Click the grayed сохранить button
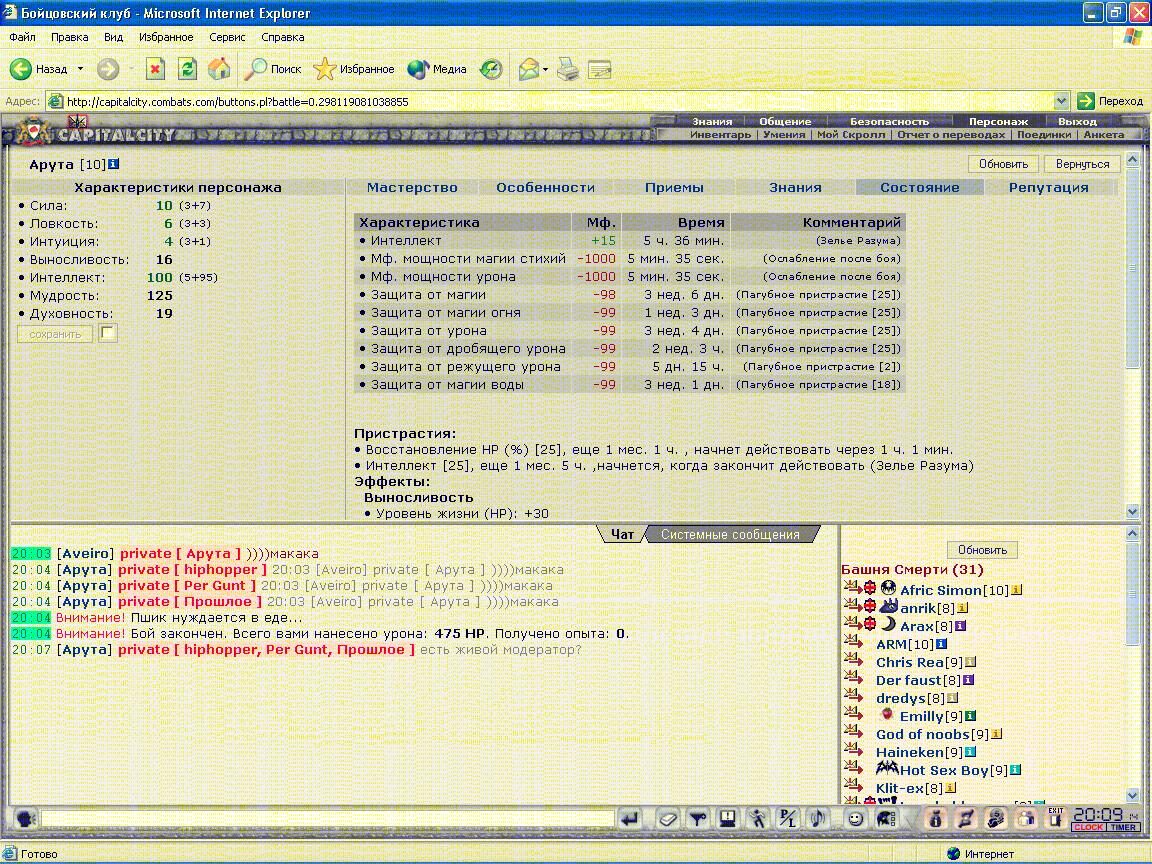The image size is (1152, 864). [55, 334]
